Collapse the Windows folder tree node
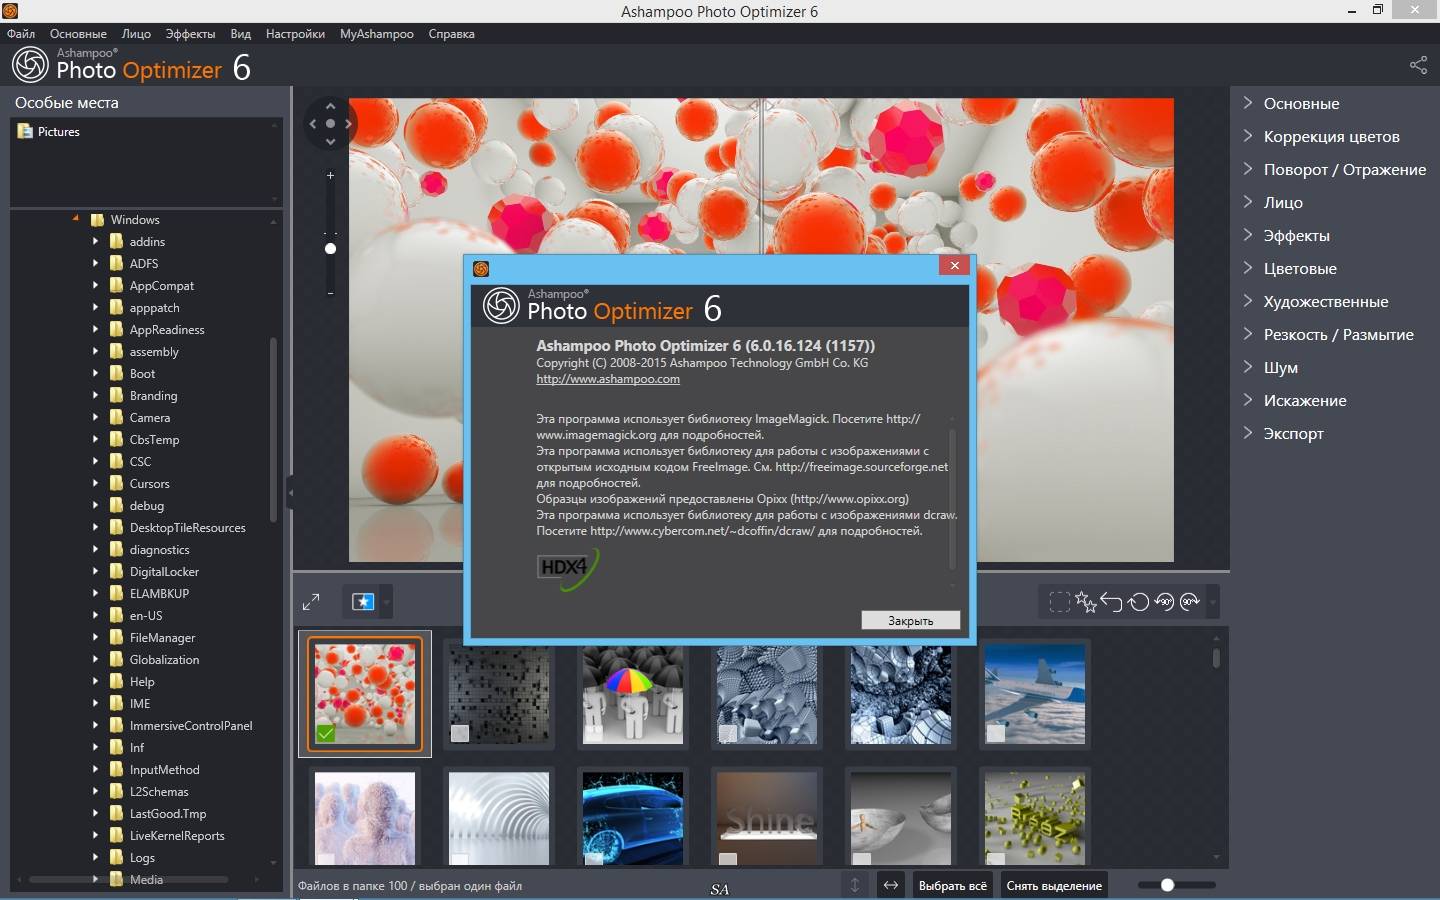The height and width of the screenshot is (900, 1440). point(76,218)
